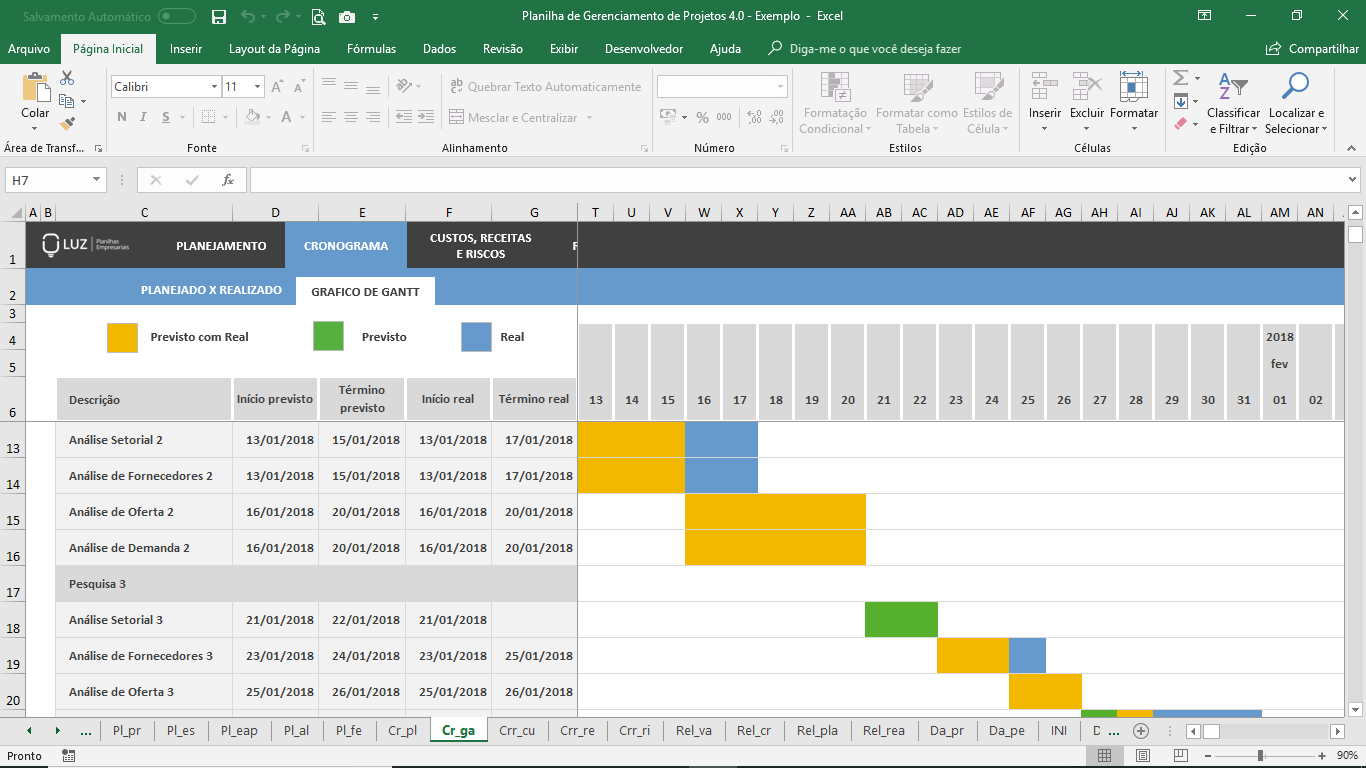Click the Compartilhar share button
1366x768 pixels.
1312,49
